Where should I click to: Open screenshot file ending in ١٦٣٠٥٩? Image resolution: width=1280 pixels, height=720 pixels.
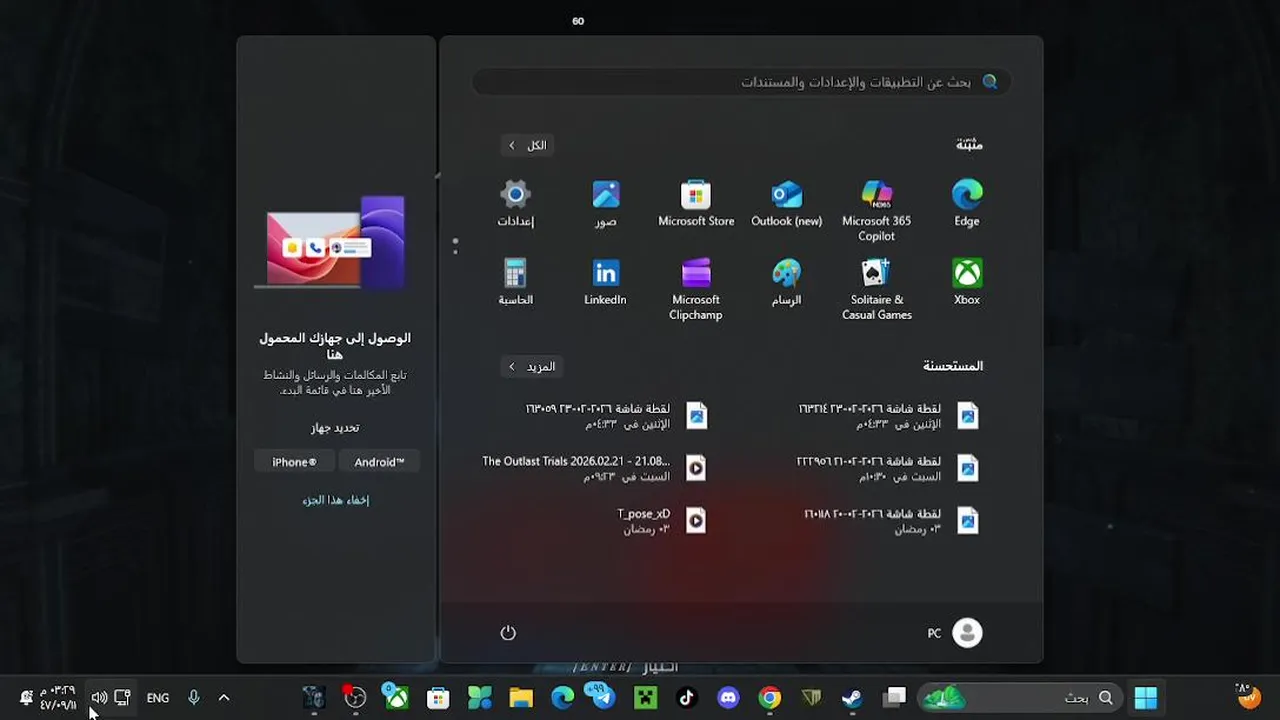617,416
